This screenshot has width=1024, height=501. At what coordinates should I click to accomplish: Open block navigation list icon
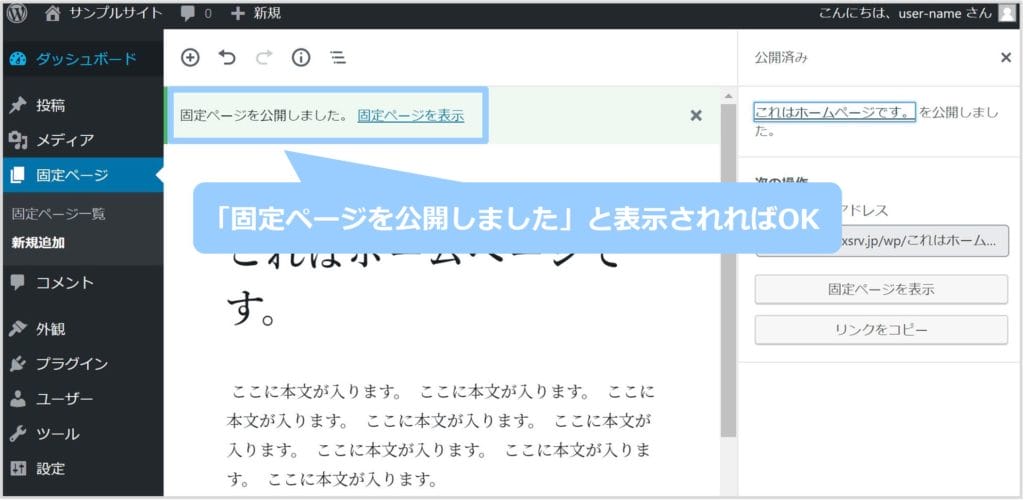click(x=338, y=57)
